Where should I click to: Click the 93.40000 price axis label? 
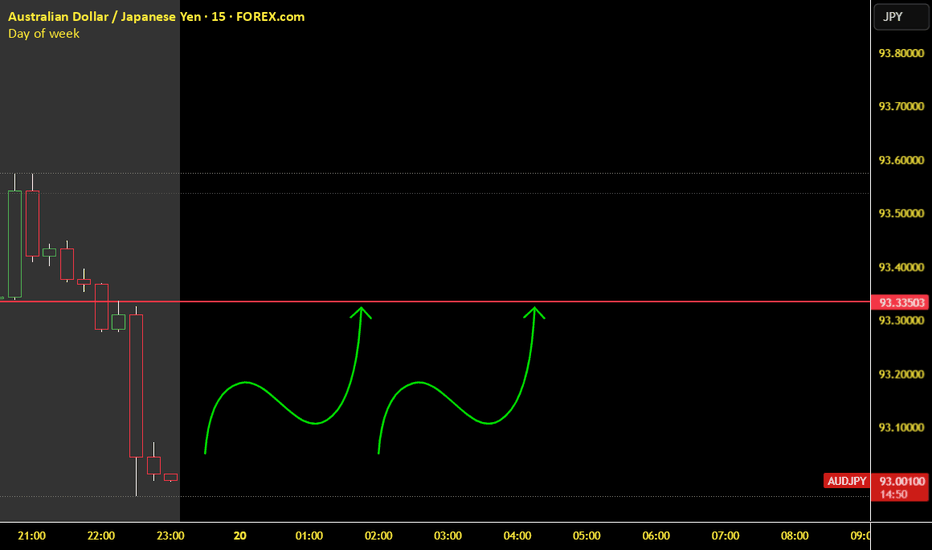(x=901, y=267)
